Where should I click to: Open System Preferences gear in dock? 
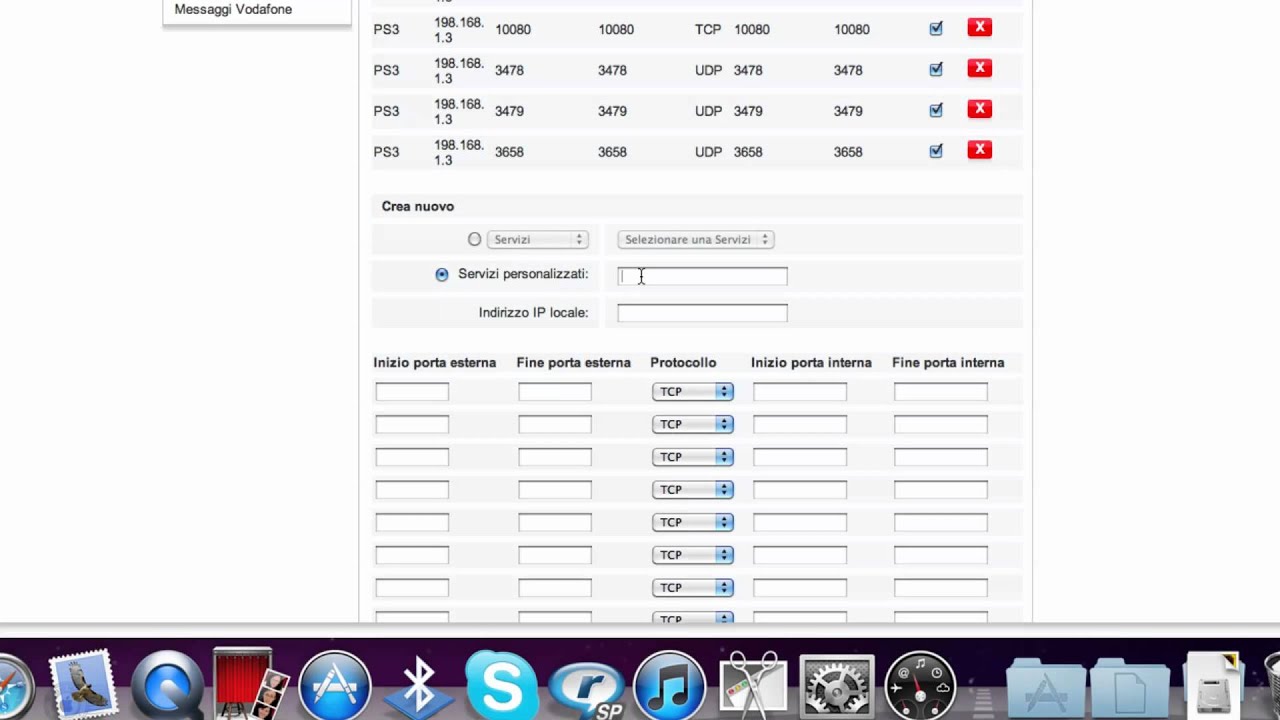[x=837, y=686]
